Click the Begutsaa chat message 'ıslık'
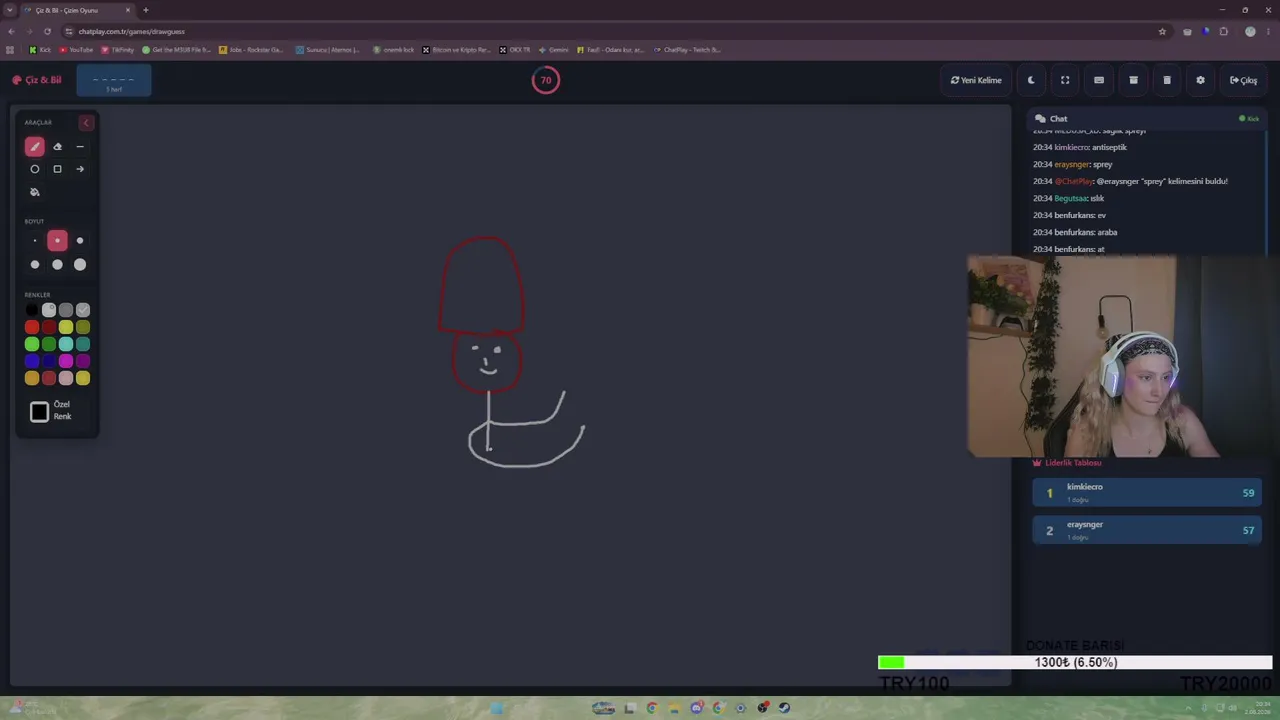The image size is (1280, 720). [x=1097, y=199]
